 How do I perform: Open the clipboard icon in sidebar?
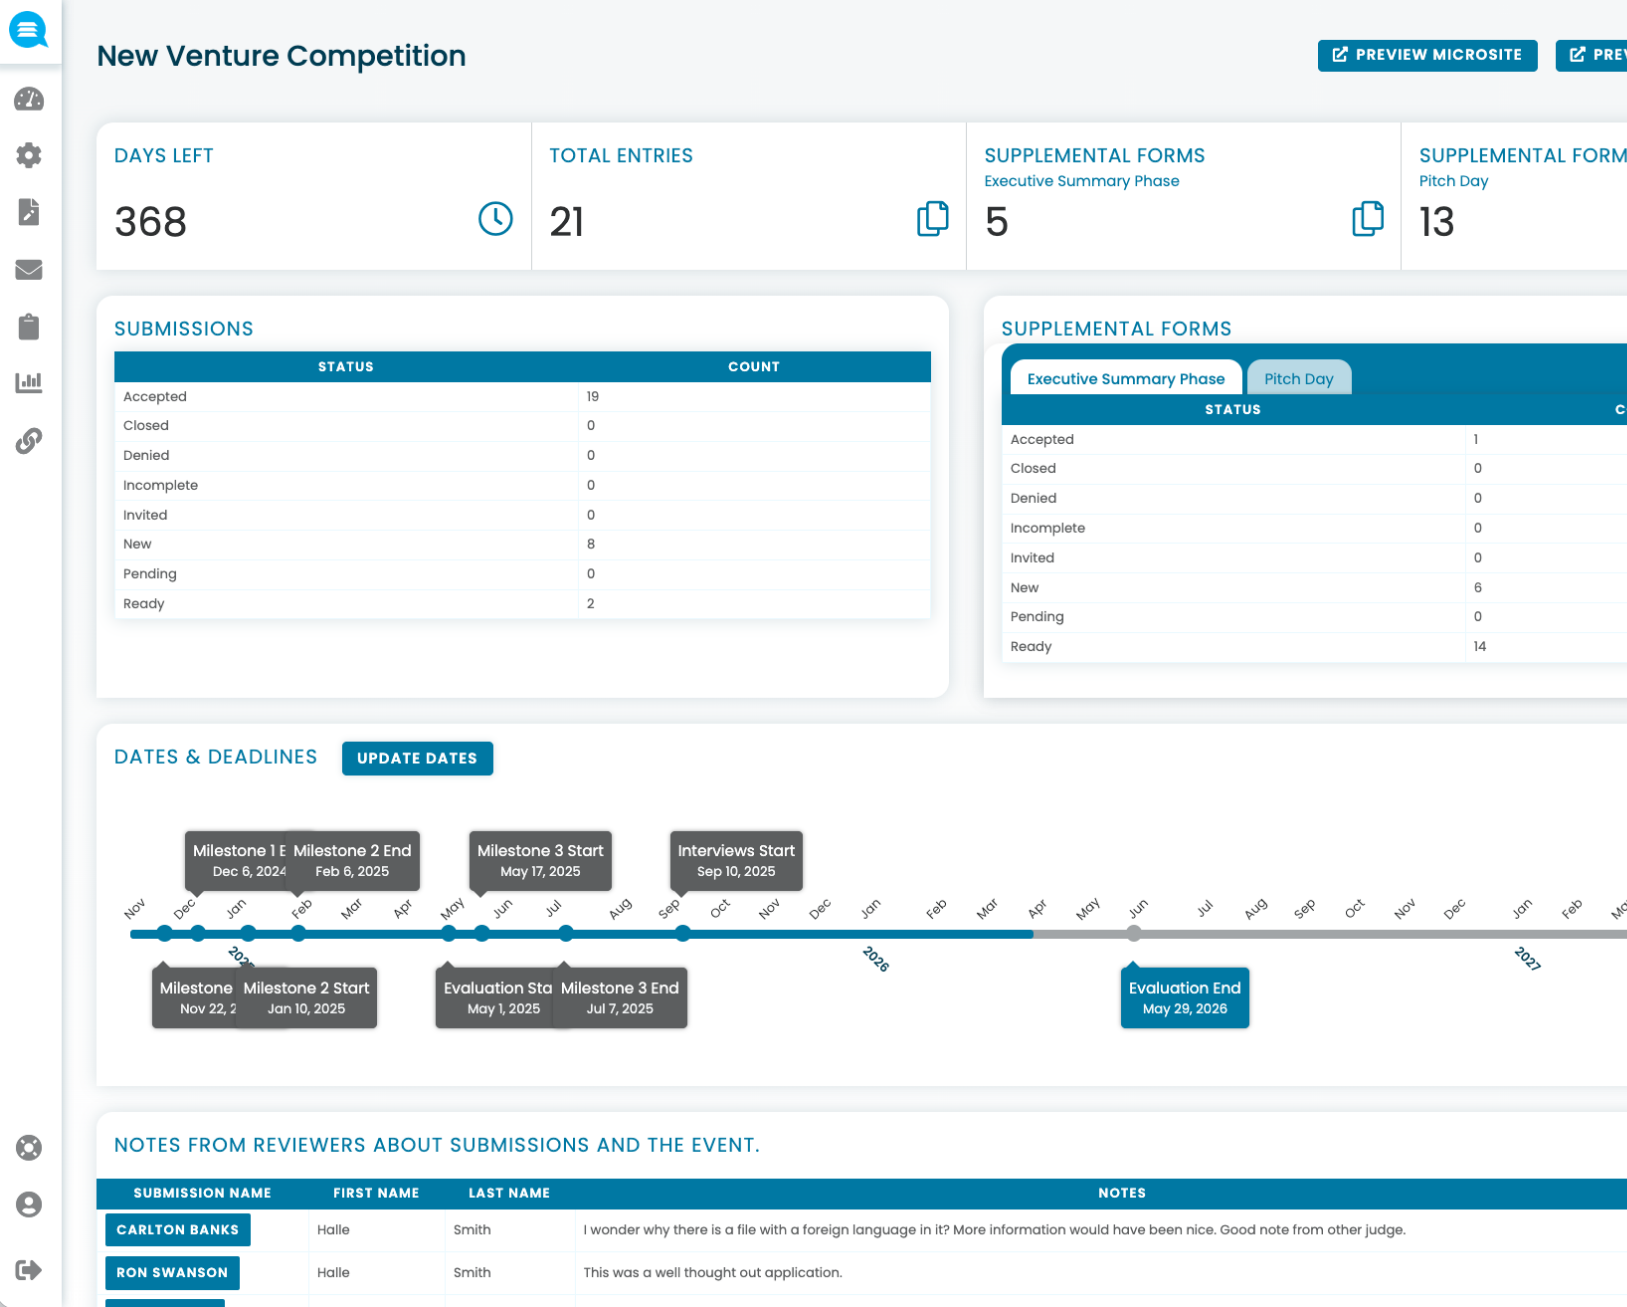(x=29, y=326)
